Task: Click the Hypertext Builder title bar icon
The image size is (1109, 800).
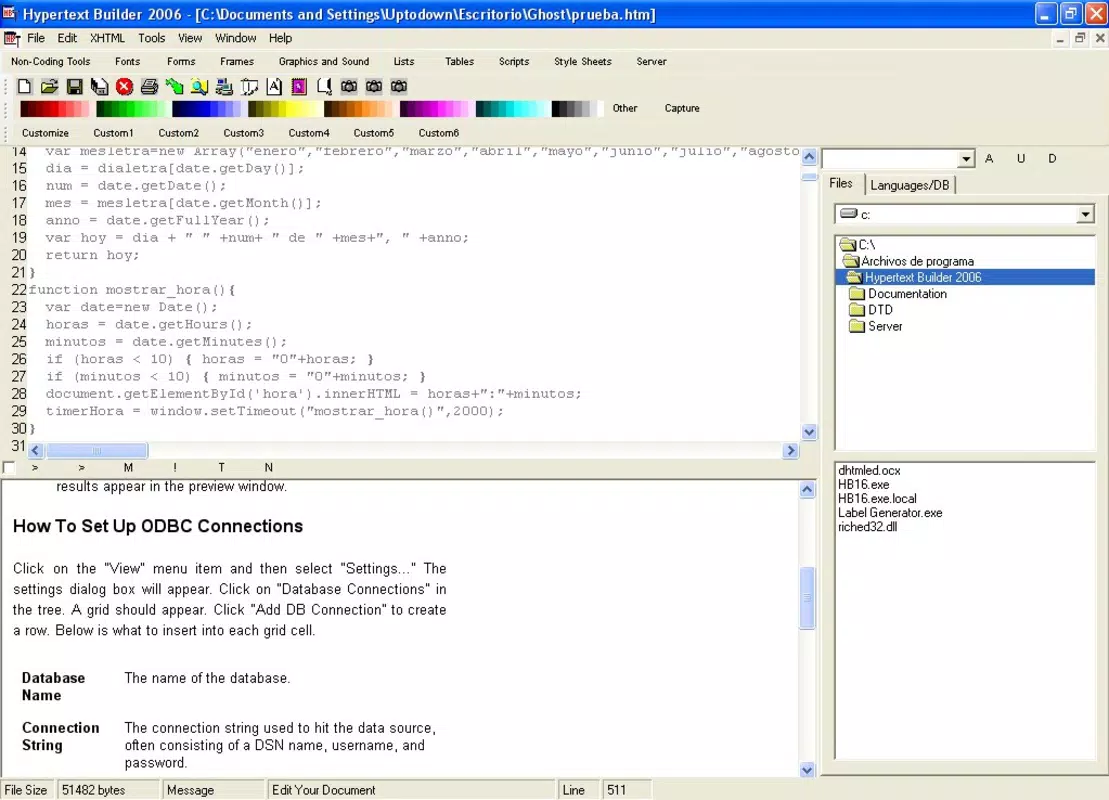Action: click(x=9, y=13)
